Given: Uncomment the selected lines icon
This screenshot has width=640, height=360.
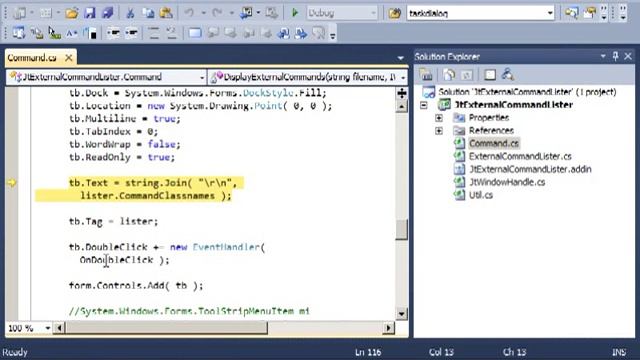Looking at the screenshot, I should 172,33.
